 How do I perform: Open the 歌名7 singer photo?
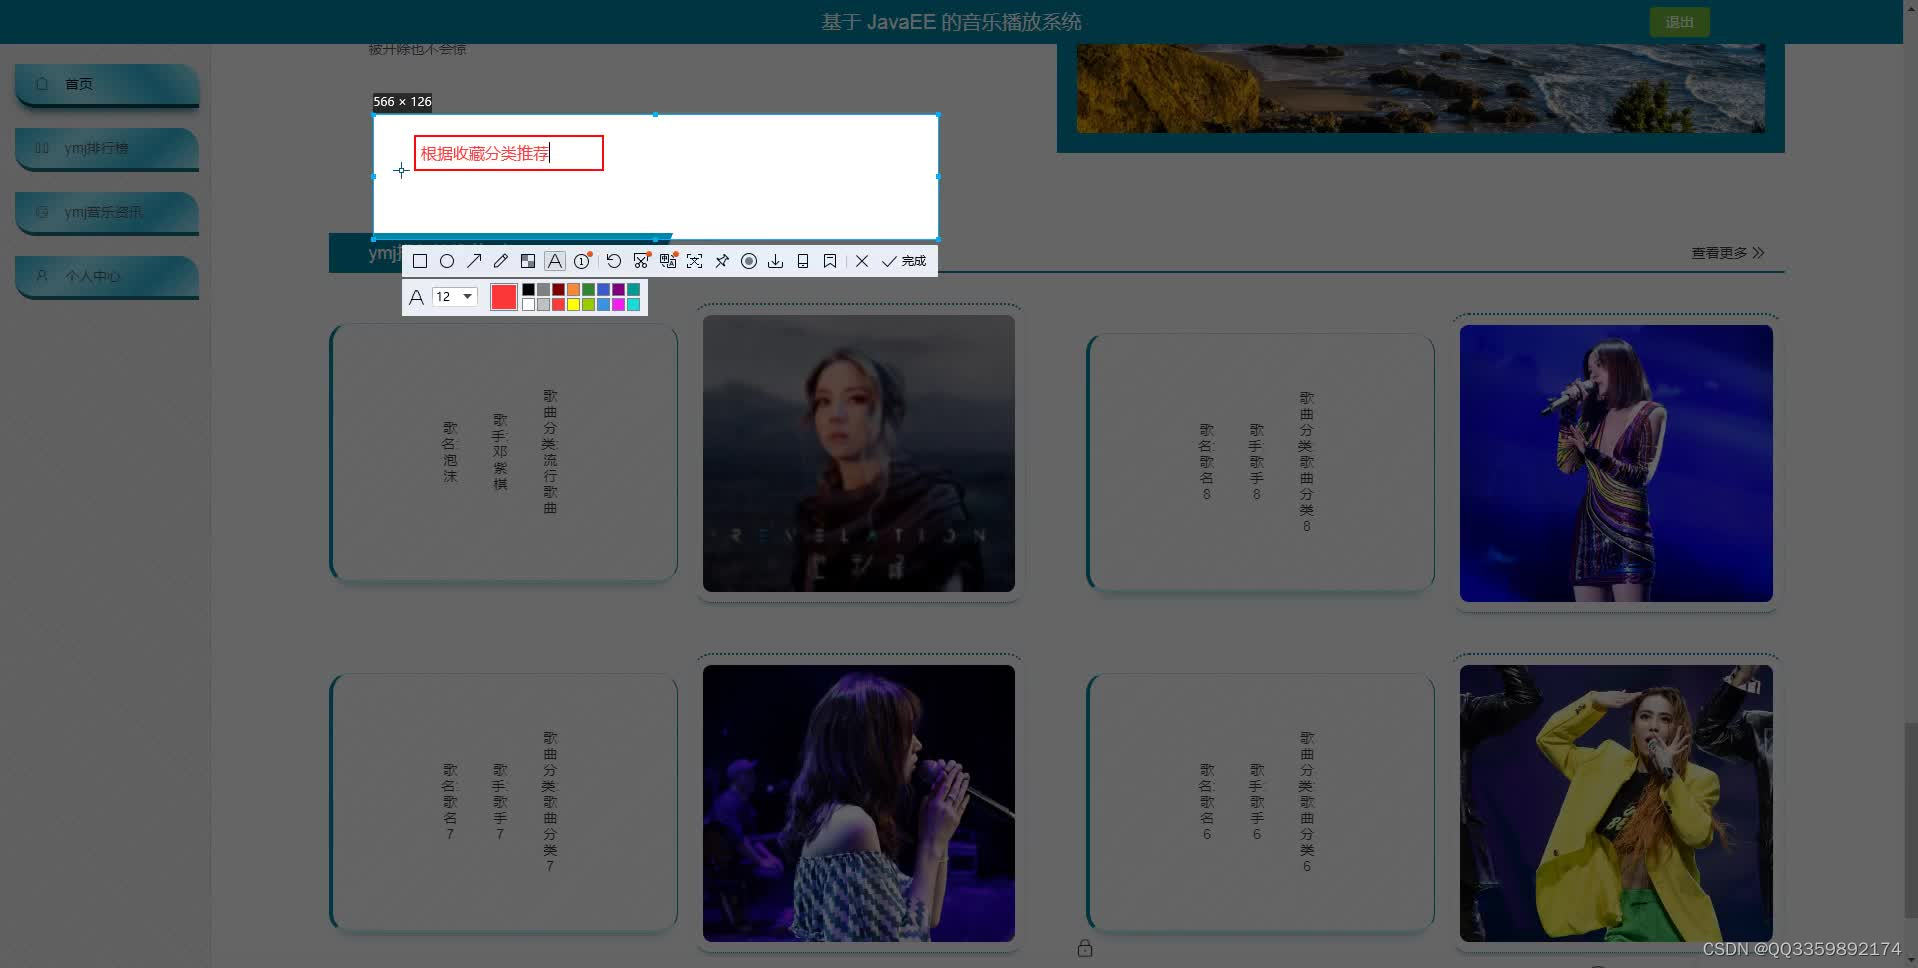click(859, 803)
